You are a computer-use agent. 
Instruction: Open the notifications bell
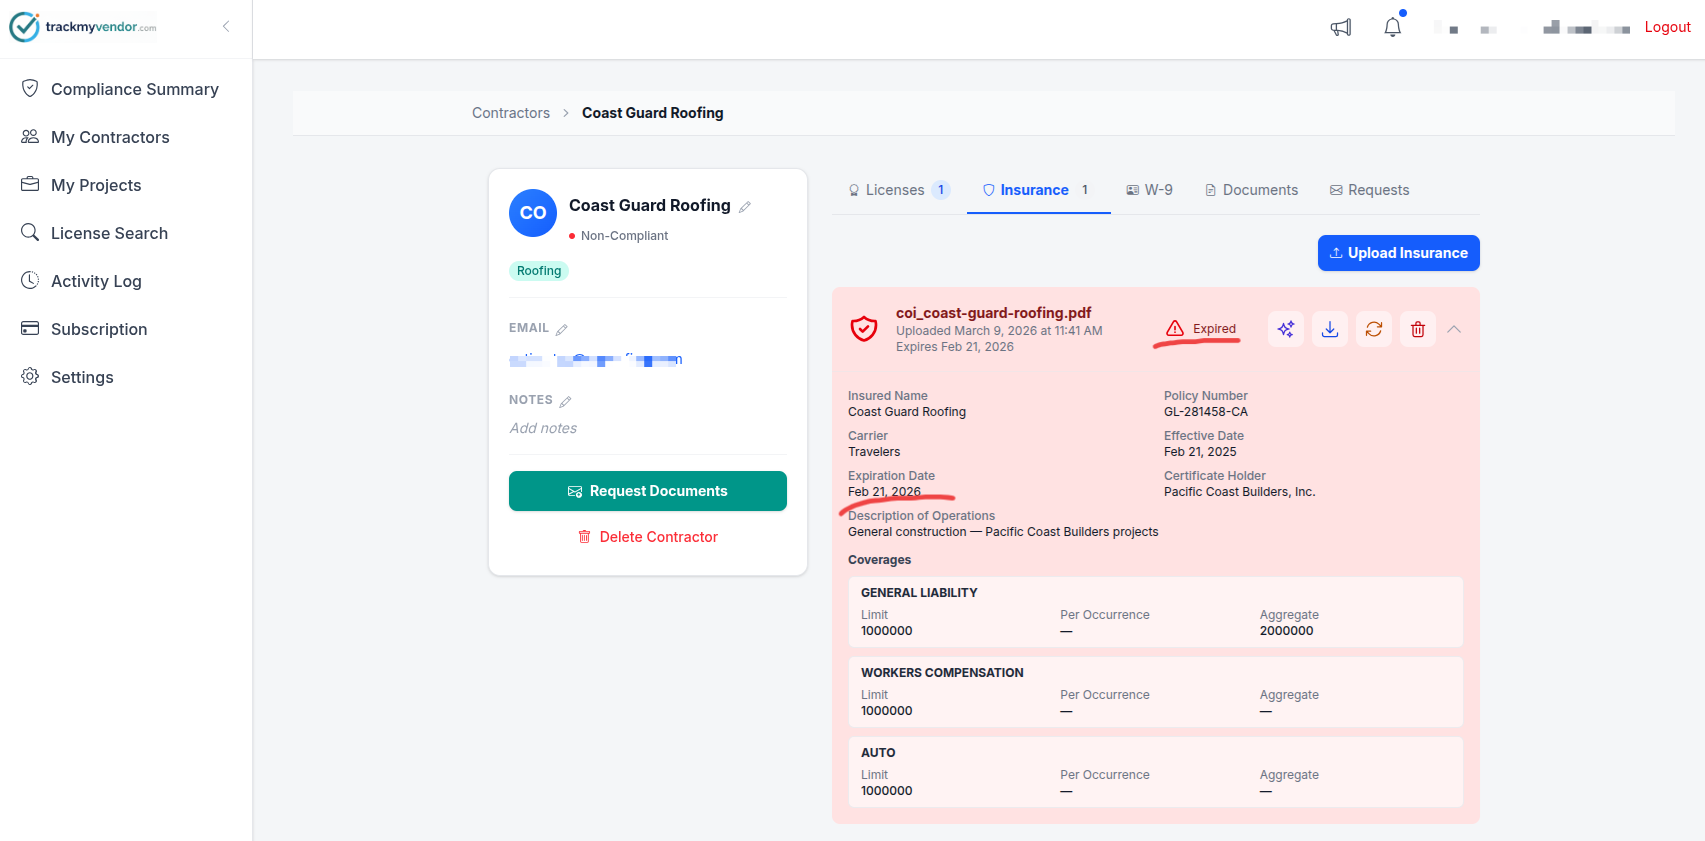(x=1393, y=27)
